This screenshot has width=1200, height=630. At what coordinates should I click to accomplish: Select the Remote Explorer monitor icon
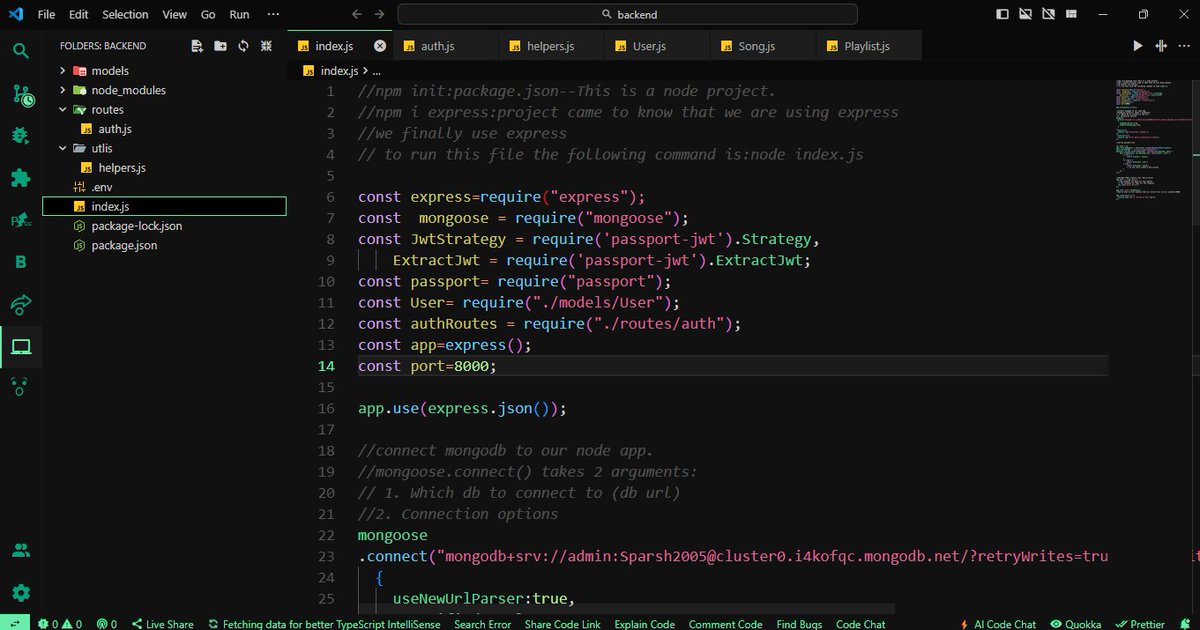[21, 347]
